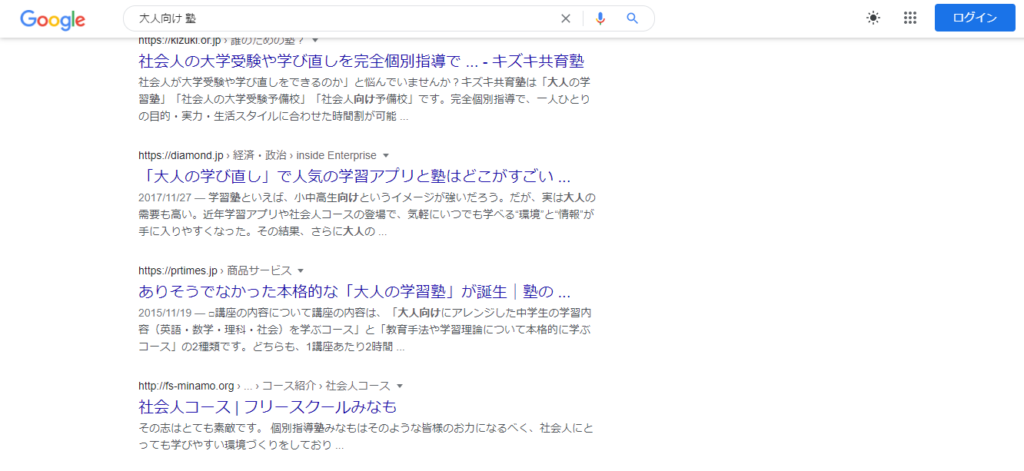
Task: Open the 「大人の学び直し」 diamond.jp result
Action: point(354,177)
